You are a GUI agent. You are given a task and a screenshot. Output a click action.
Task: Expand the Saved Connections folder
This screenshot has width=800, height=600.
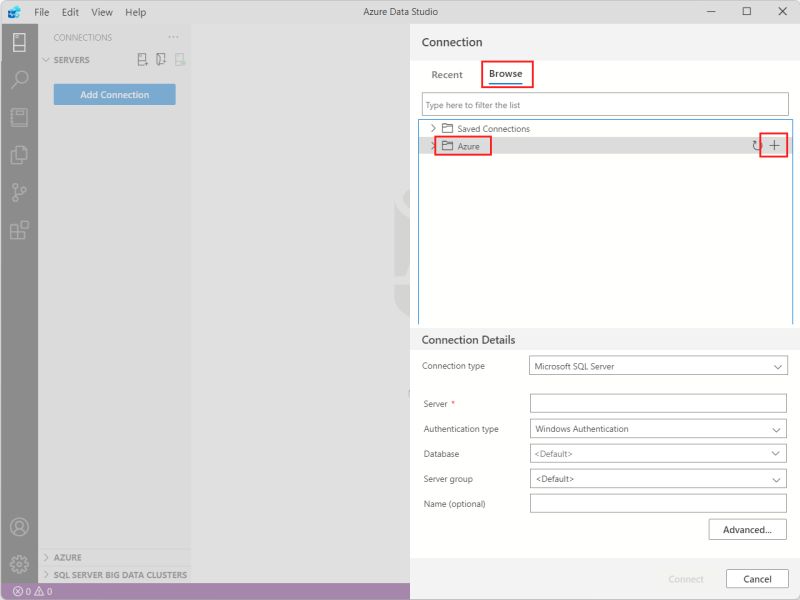[x=434, y=128]
